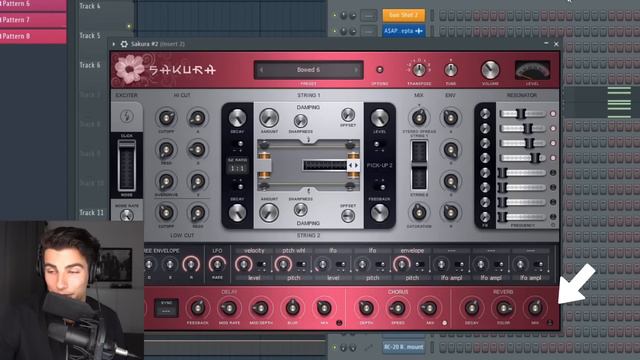640x360 pixels.
Task: Open the Sakura #2 window menu arrow
Action: [114, 44]
